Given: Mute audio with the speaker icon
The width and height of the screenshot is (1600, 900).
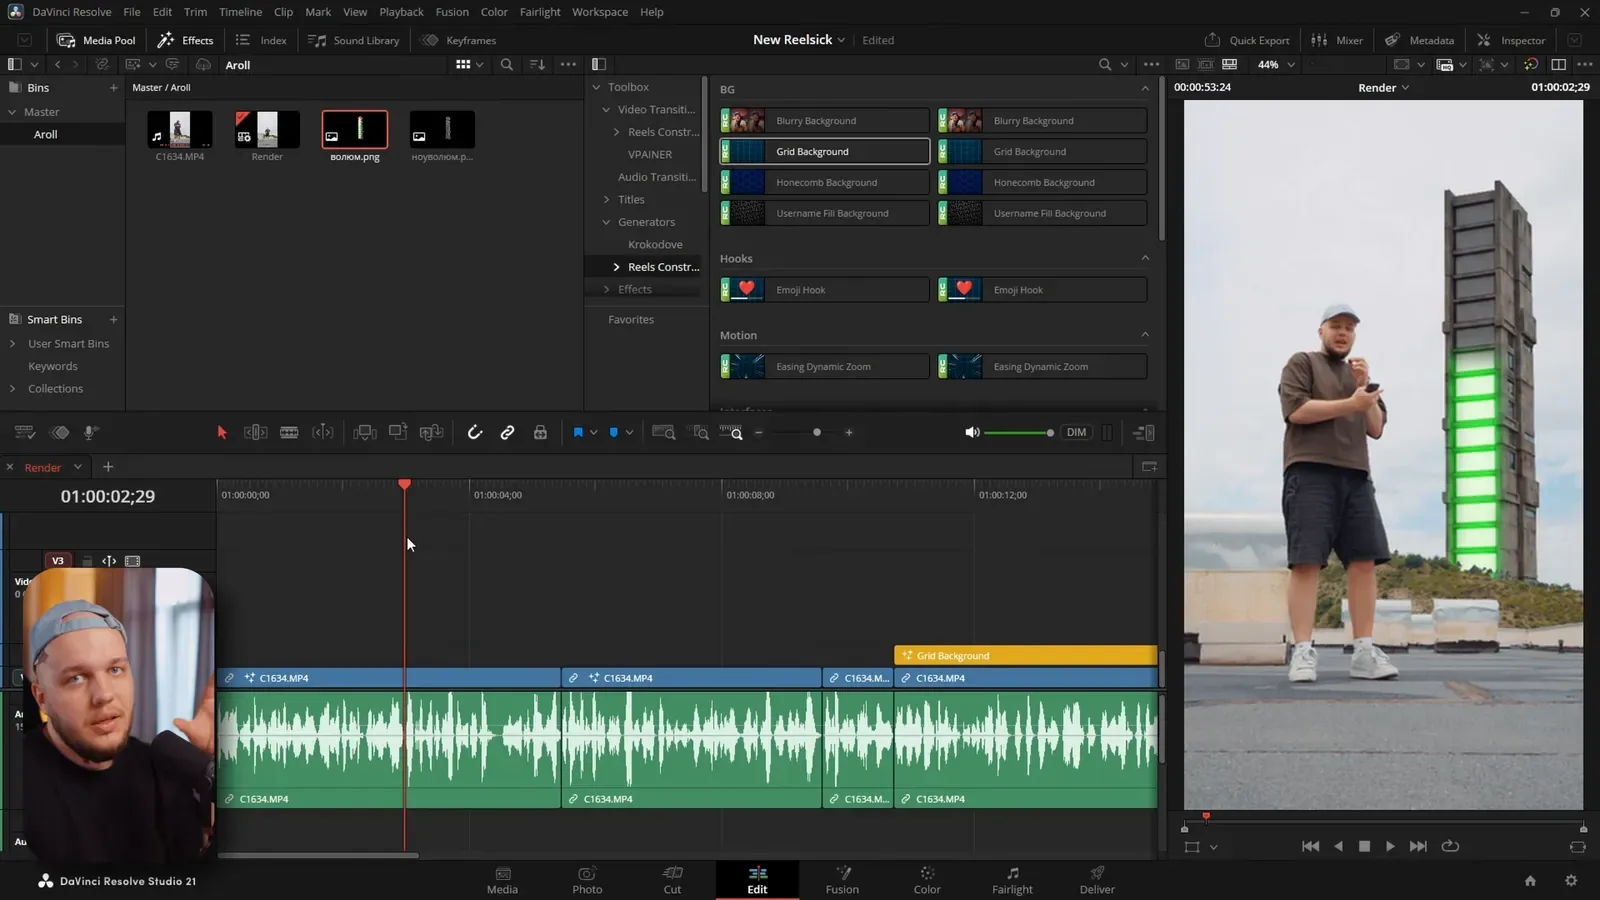Looking at the screenshot, I should pos(971,432).
